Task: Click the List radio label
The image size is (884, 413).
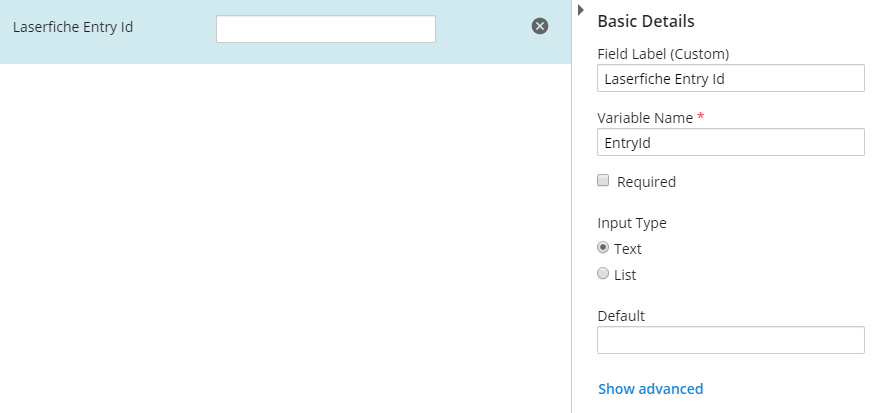Action: pyautogui.click(x=625, y=275)
